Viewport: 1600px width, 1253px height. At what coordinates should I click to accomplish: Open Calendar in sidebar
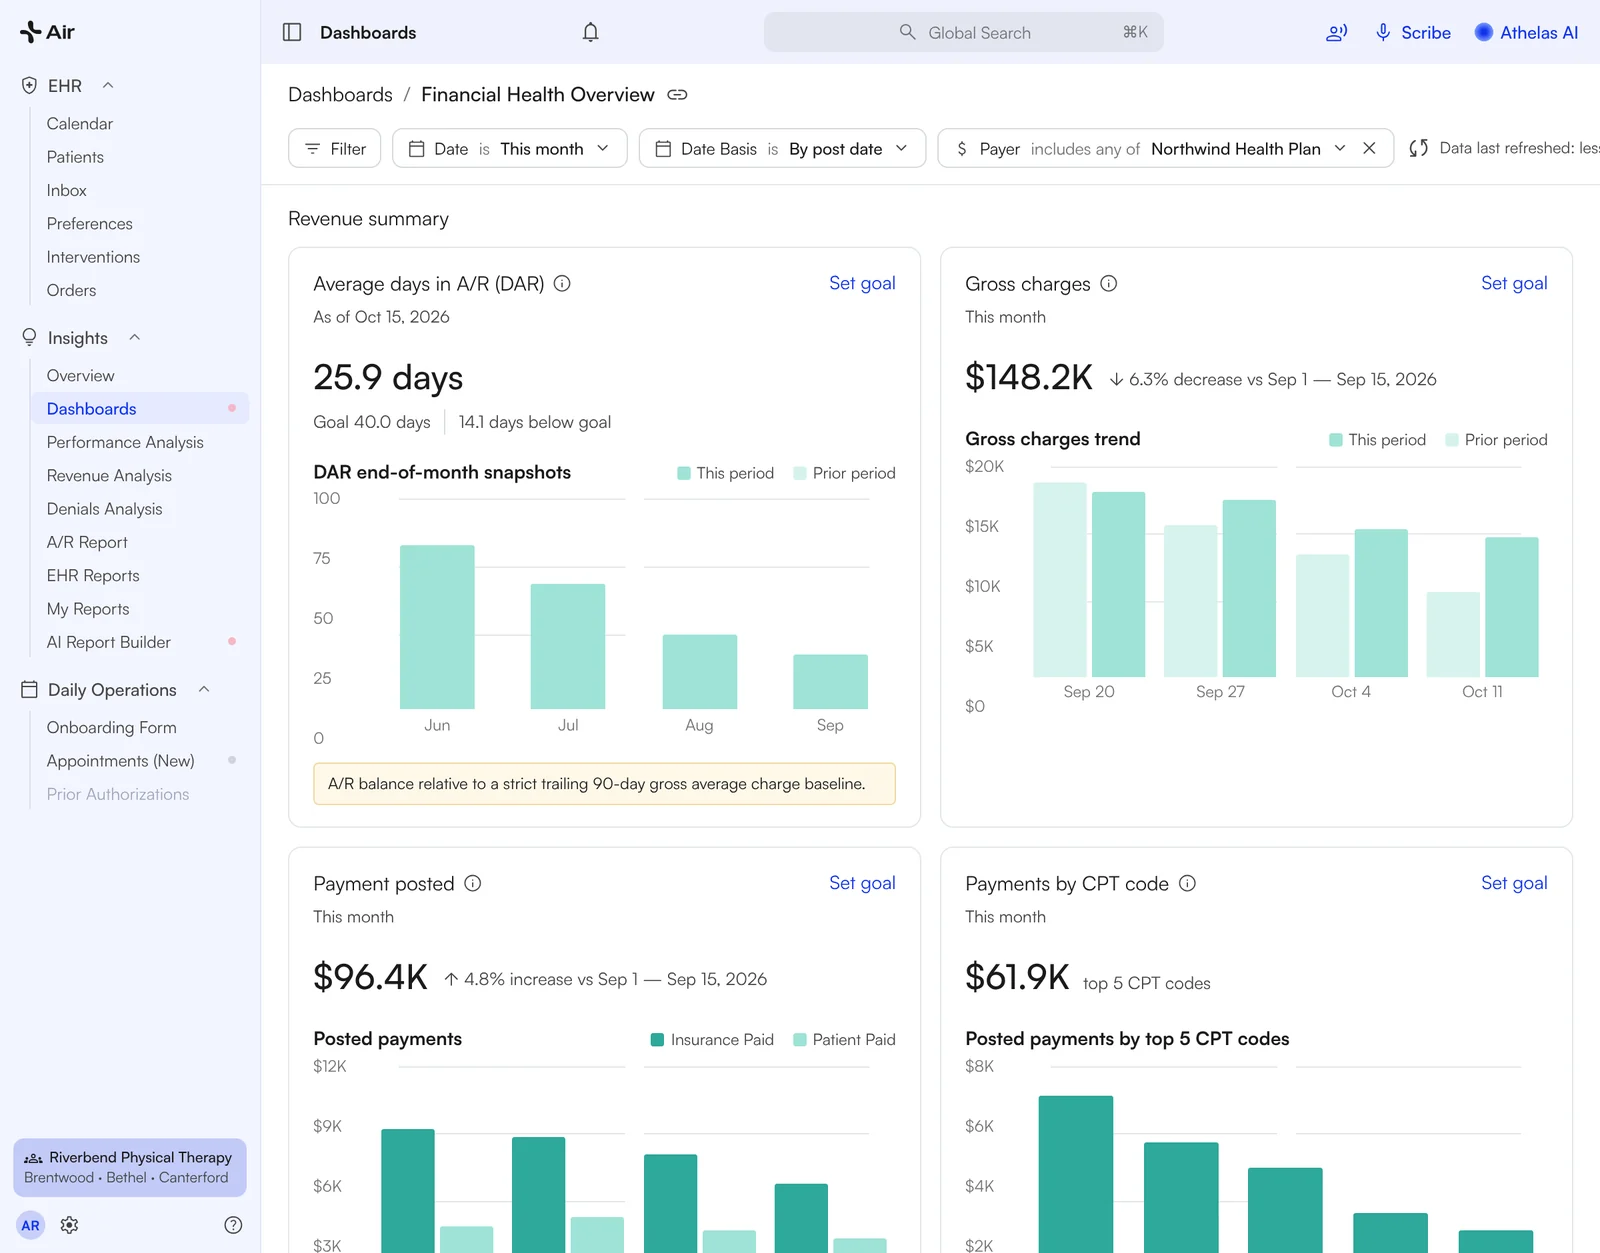click(x=80, y=124)
